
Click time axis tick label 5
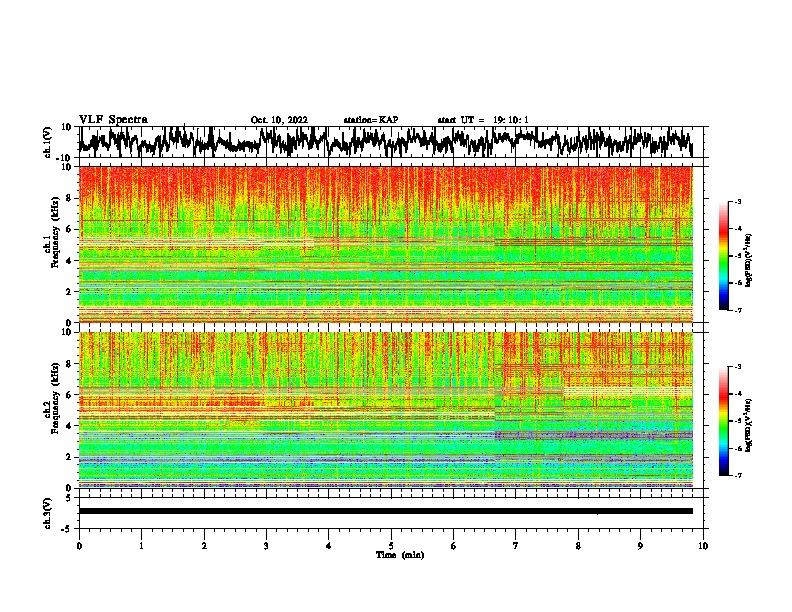391,546
